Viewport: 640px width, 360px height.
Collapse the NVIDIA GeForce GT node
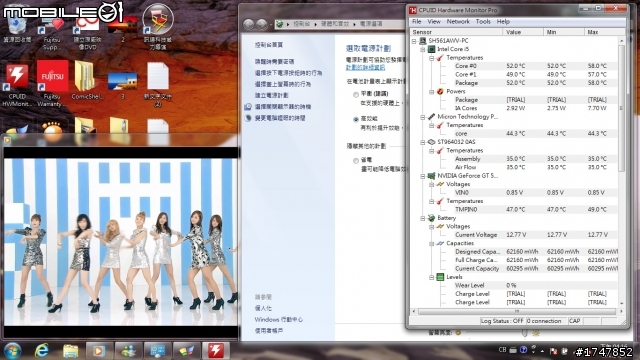423,176
